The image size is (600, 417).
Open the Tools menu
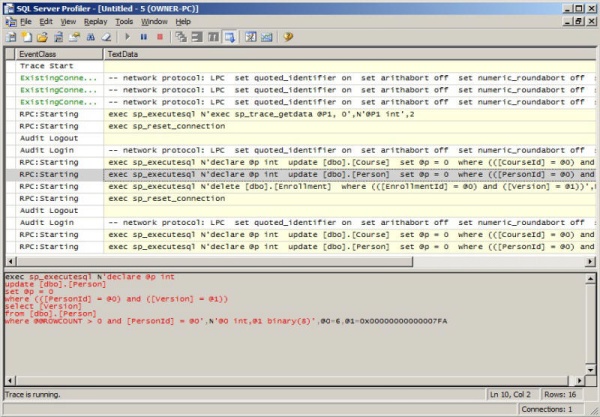(124, 22)
